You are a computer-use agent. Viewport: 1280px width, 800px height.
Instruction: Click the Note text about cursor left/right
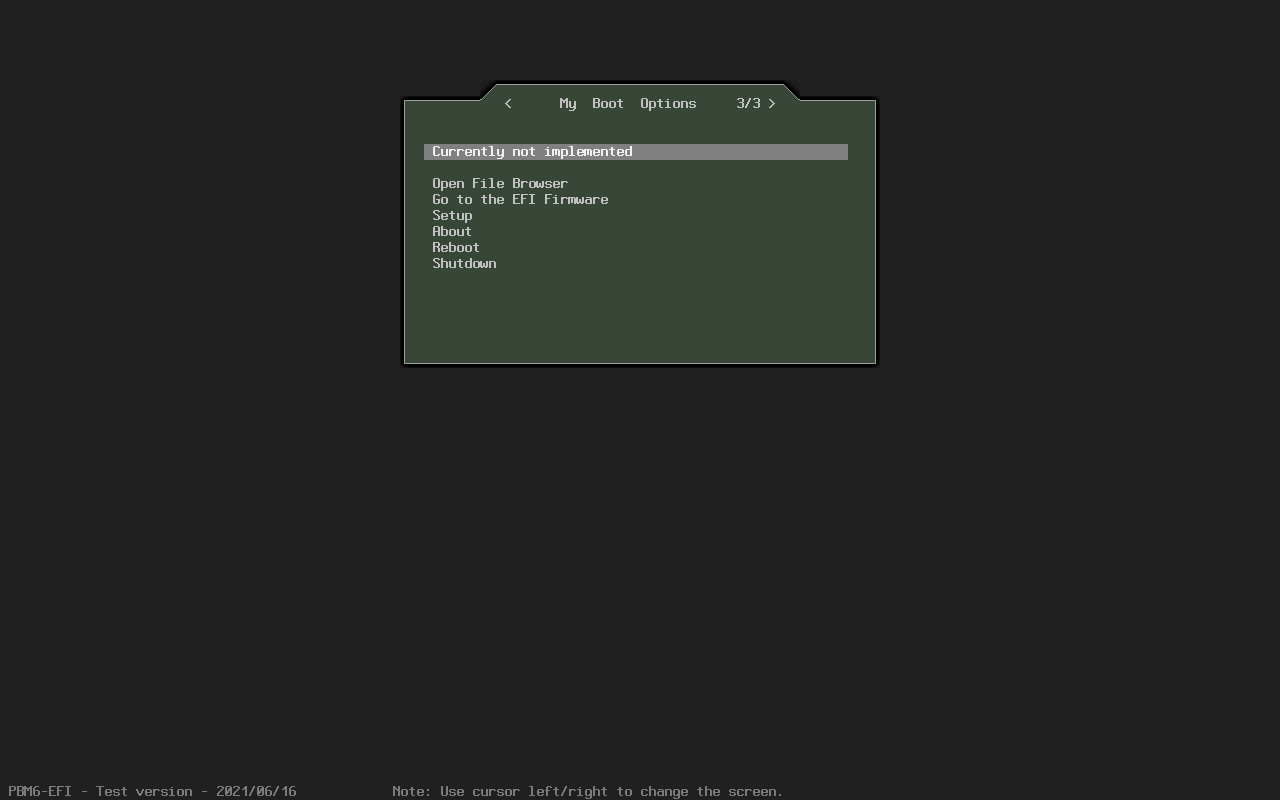point(587,791)
